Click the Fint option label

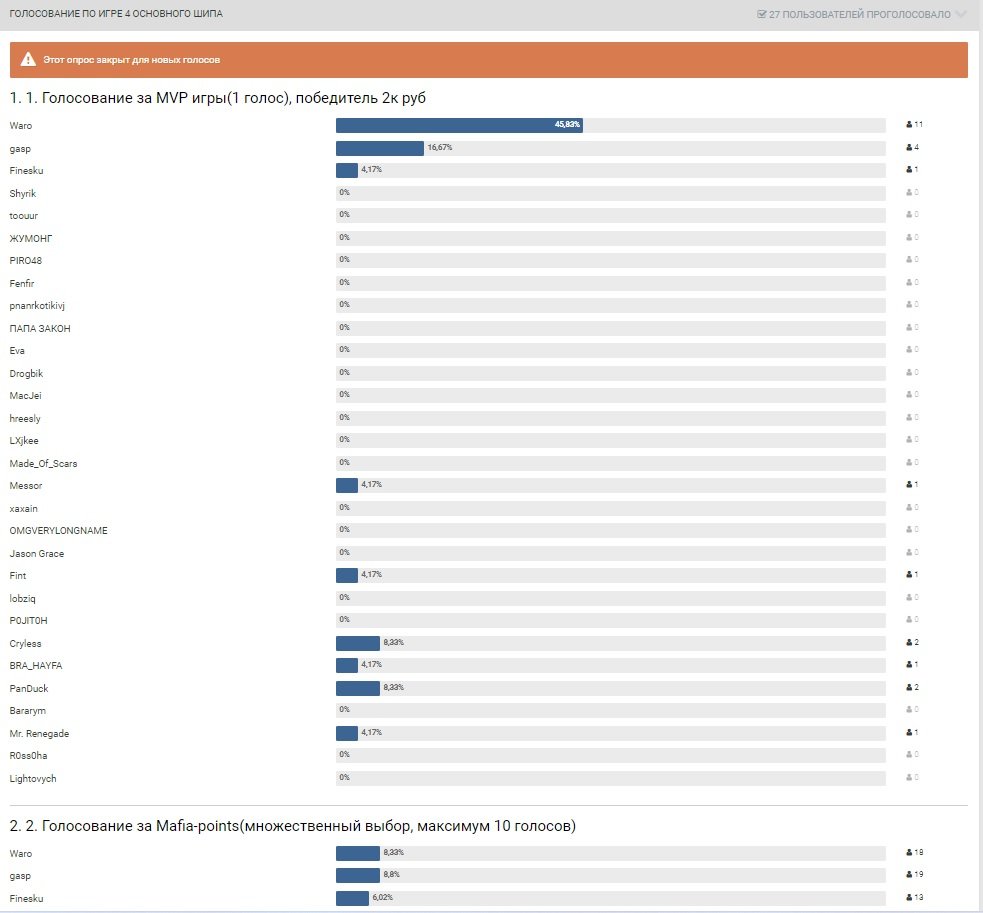(18, 576)
